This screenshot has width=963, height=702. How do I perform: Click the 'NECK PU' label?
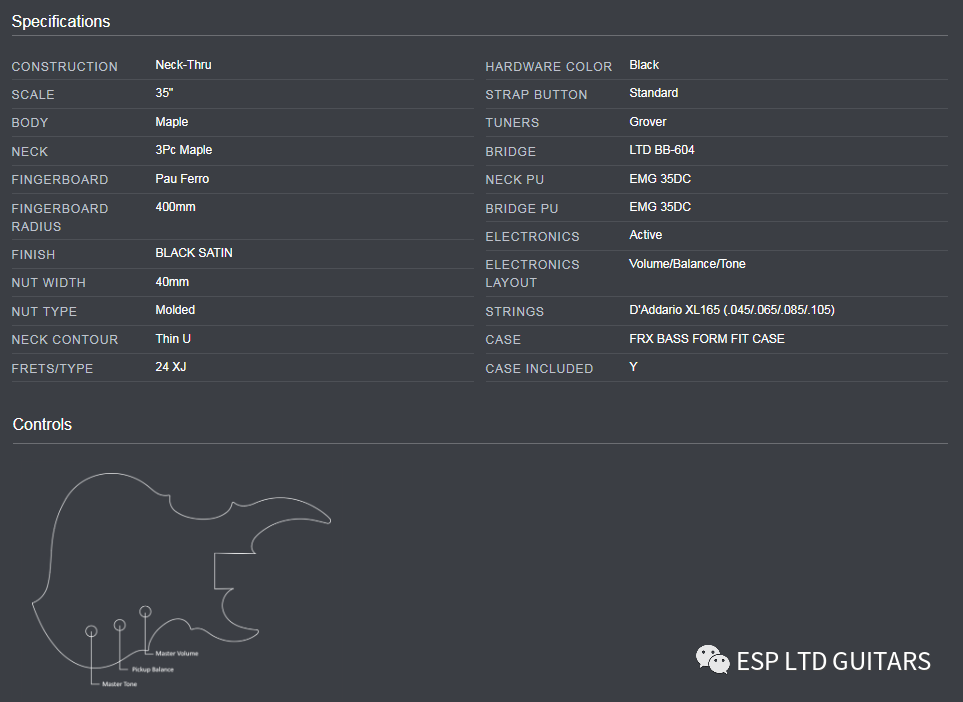click(515, 179)
